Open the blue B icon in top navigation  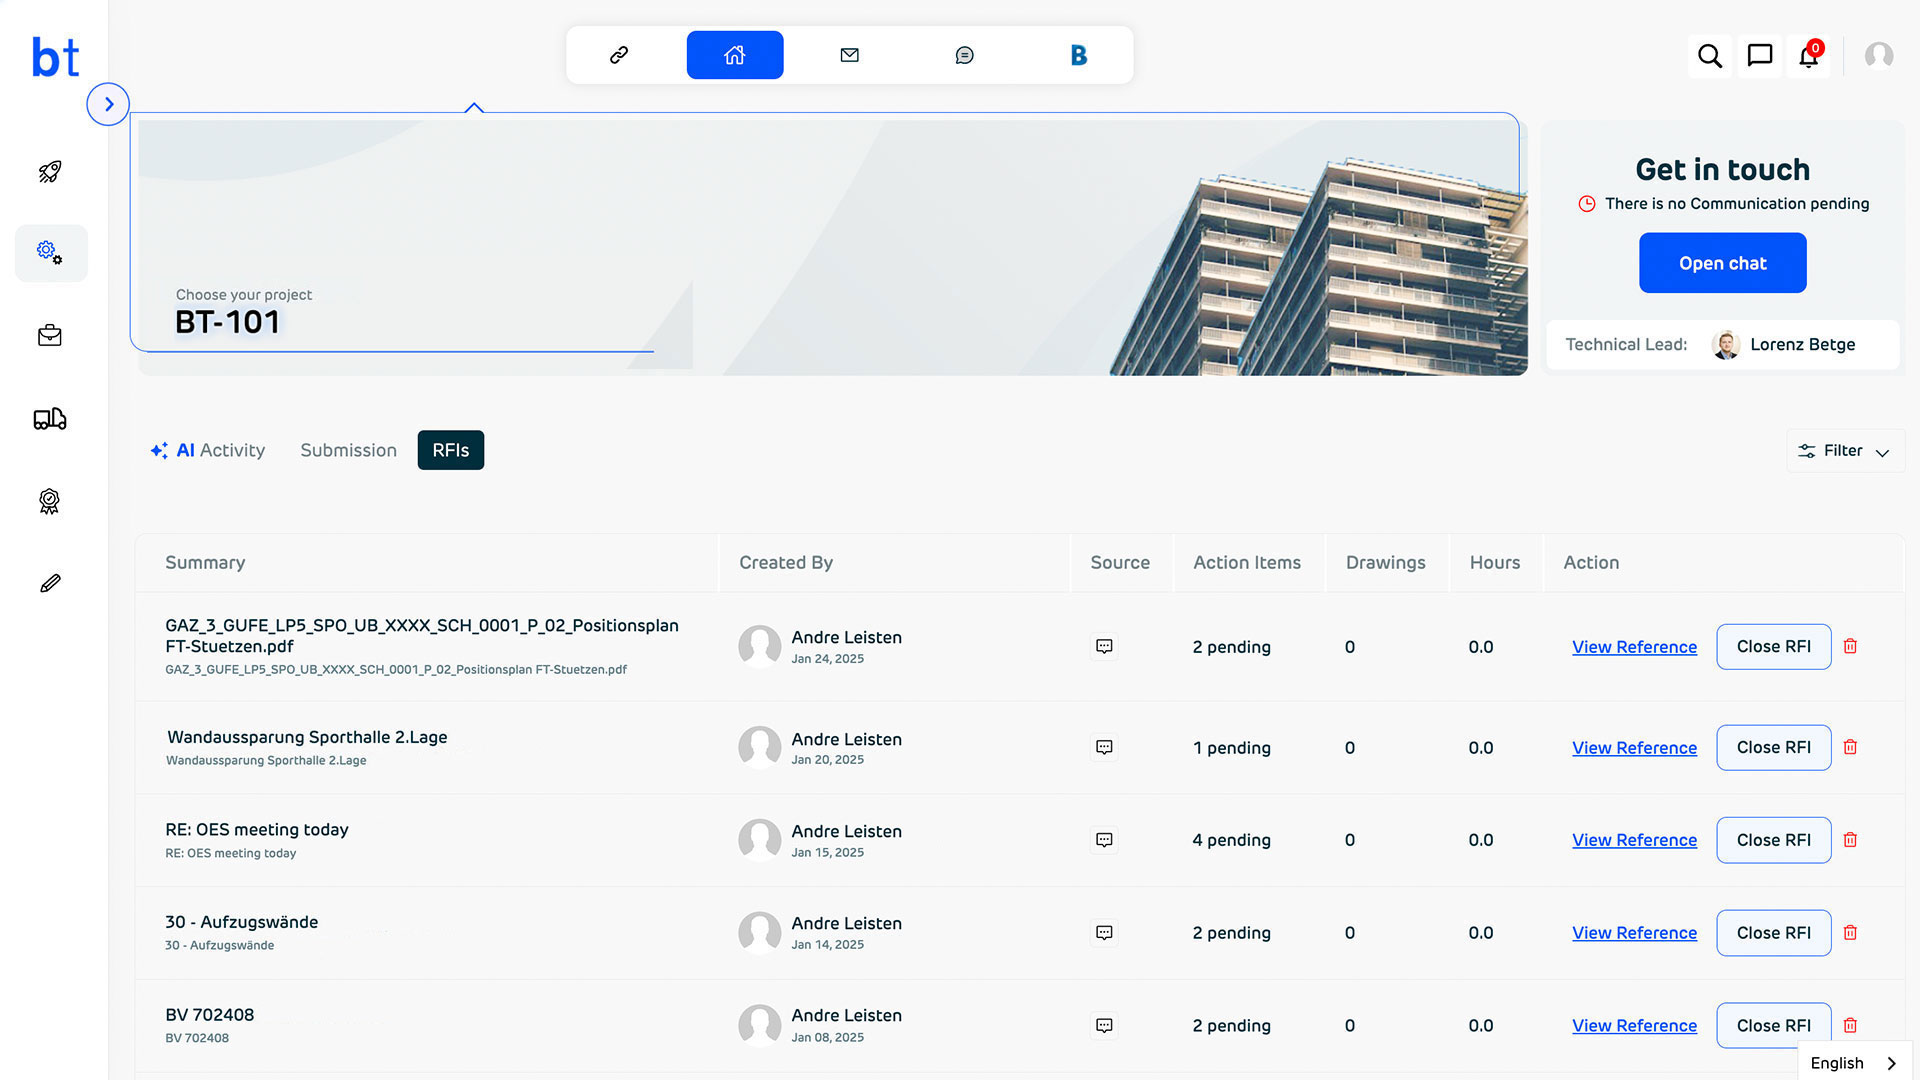[x=1079, y=55]
